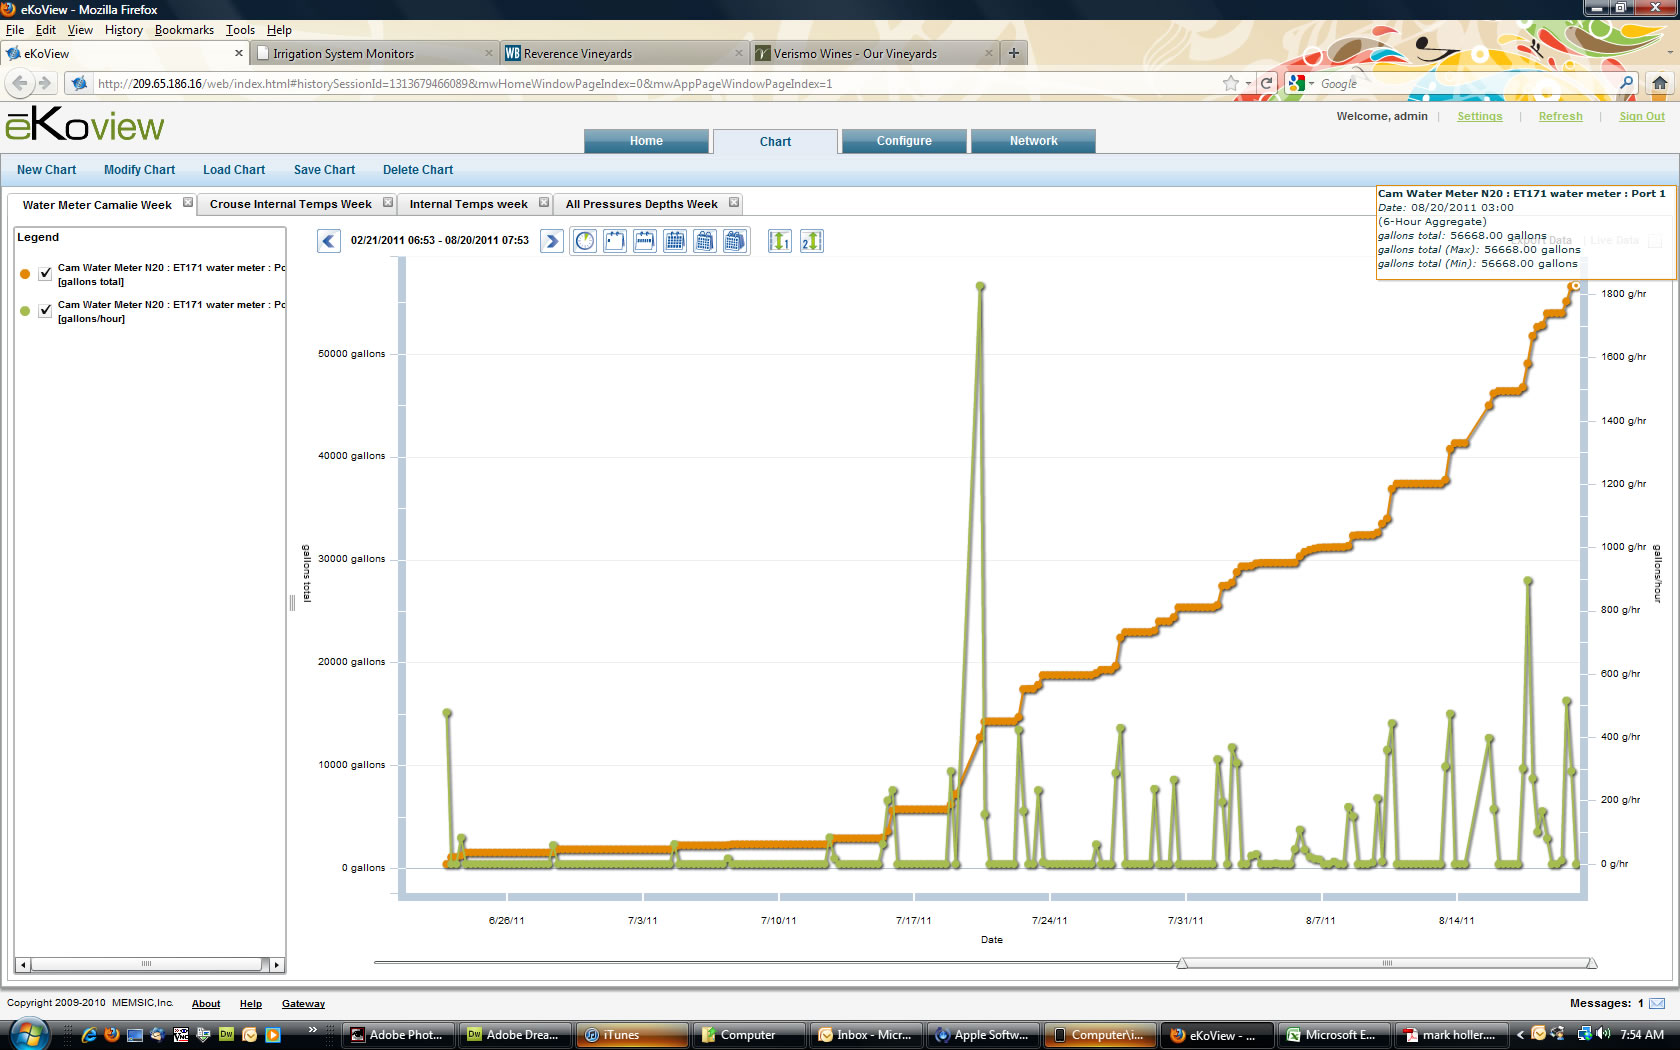Select the month grid calendar icon
The width and height of the screenshot is (1680, 1050).
675,241
